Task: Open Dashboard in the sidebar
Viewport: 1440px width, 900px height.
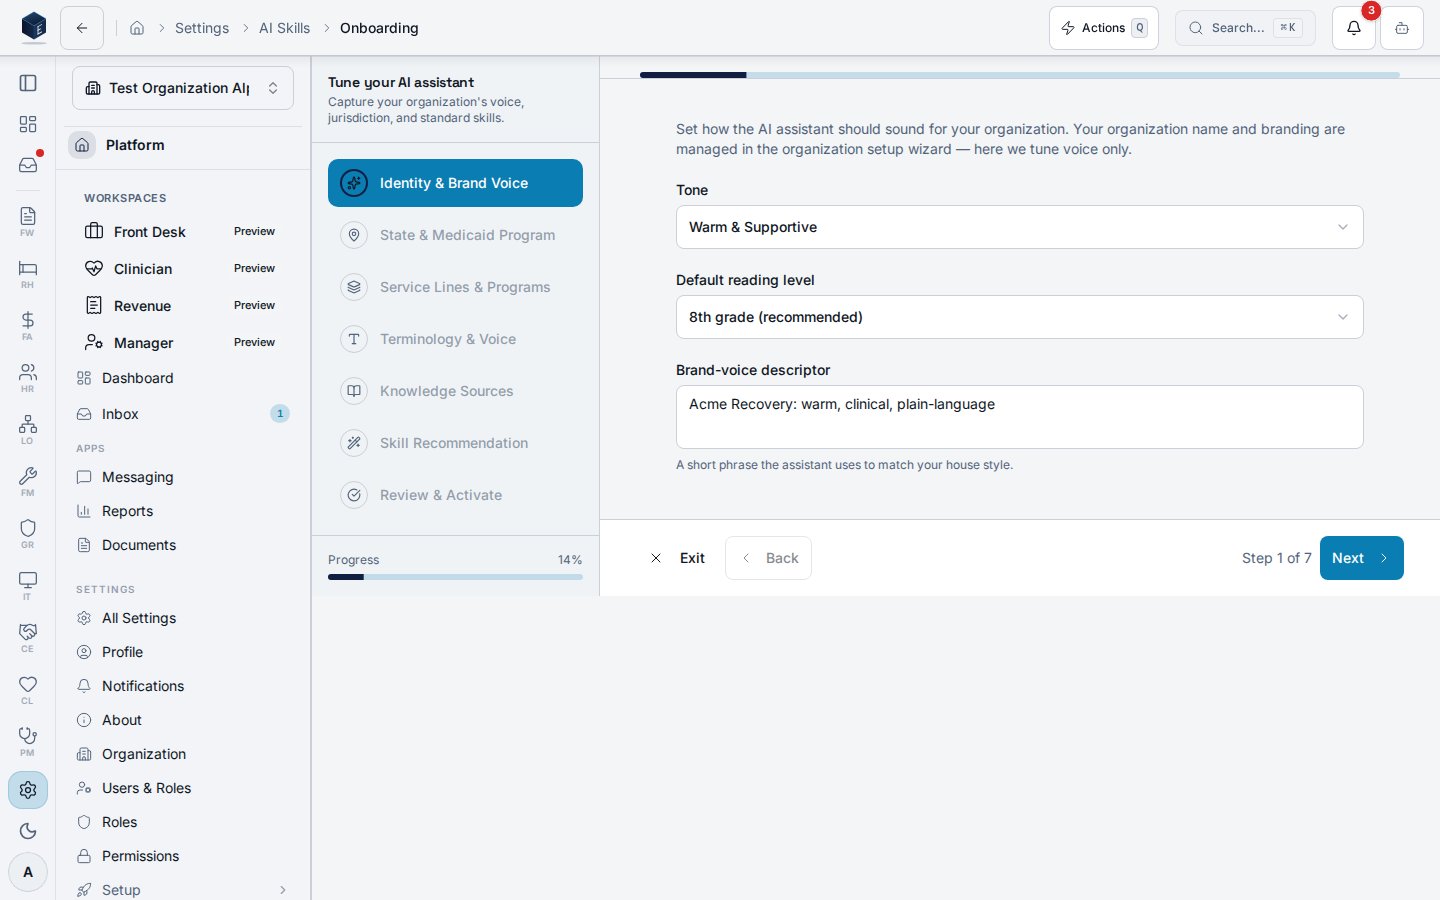Action: coord(183,378)
